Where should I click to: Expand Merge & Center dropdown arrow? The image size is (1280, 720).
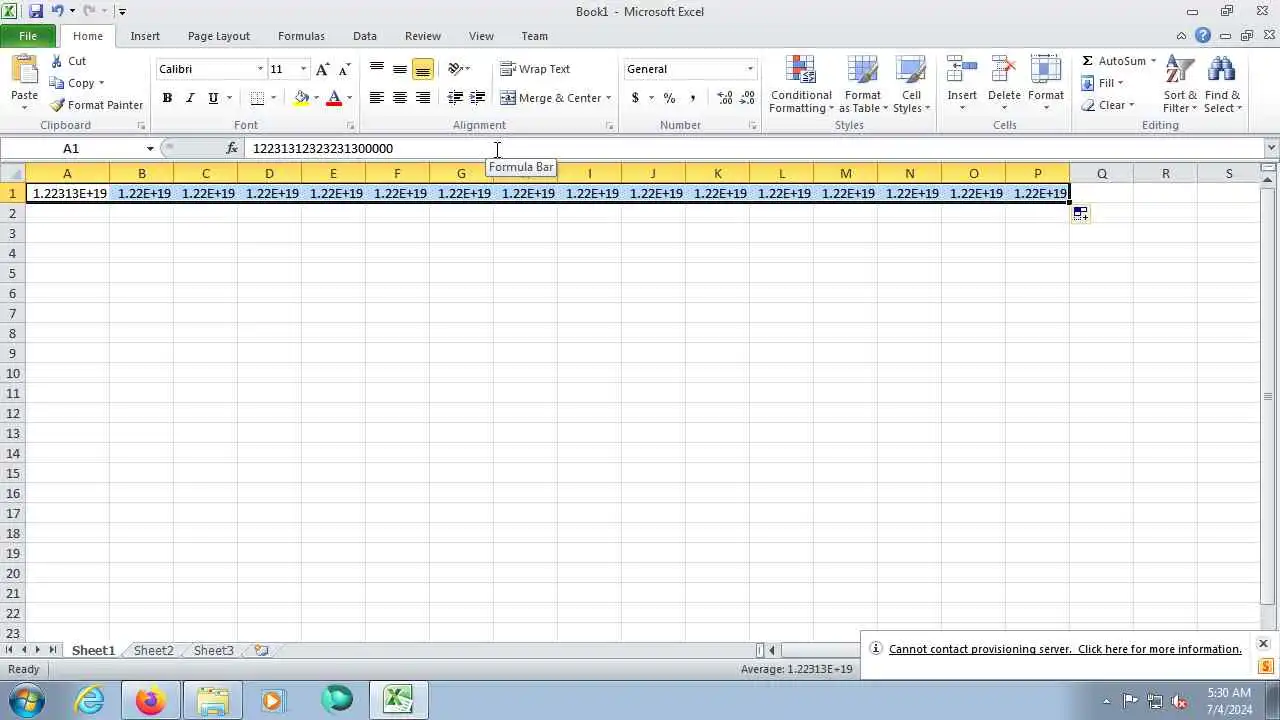(608, 98)
